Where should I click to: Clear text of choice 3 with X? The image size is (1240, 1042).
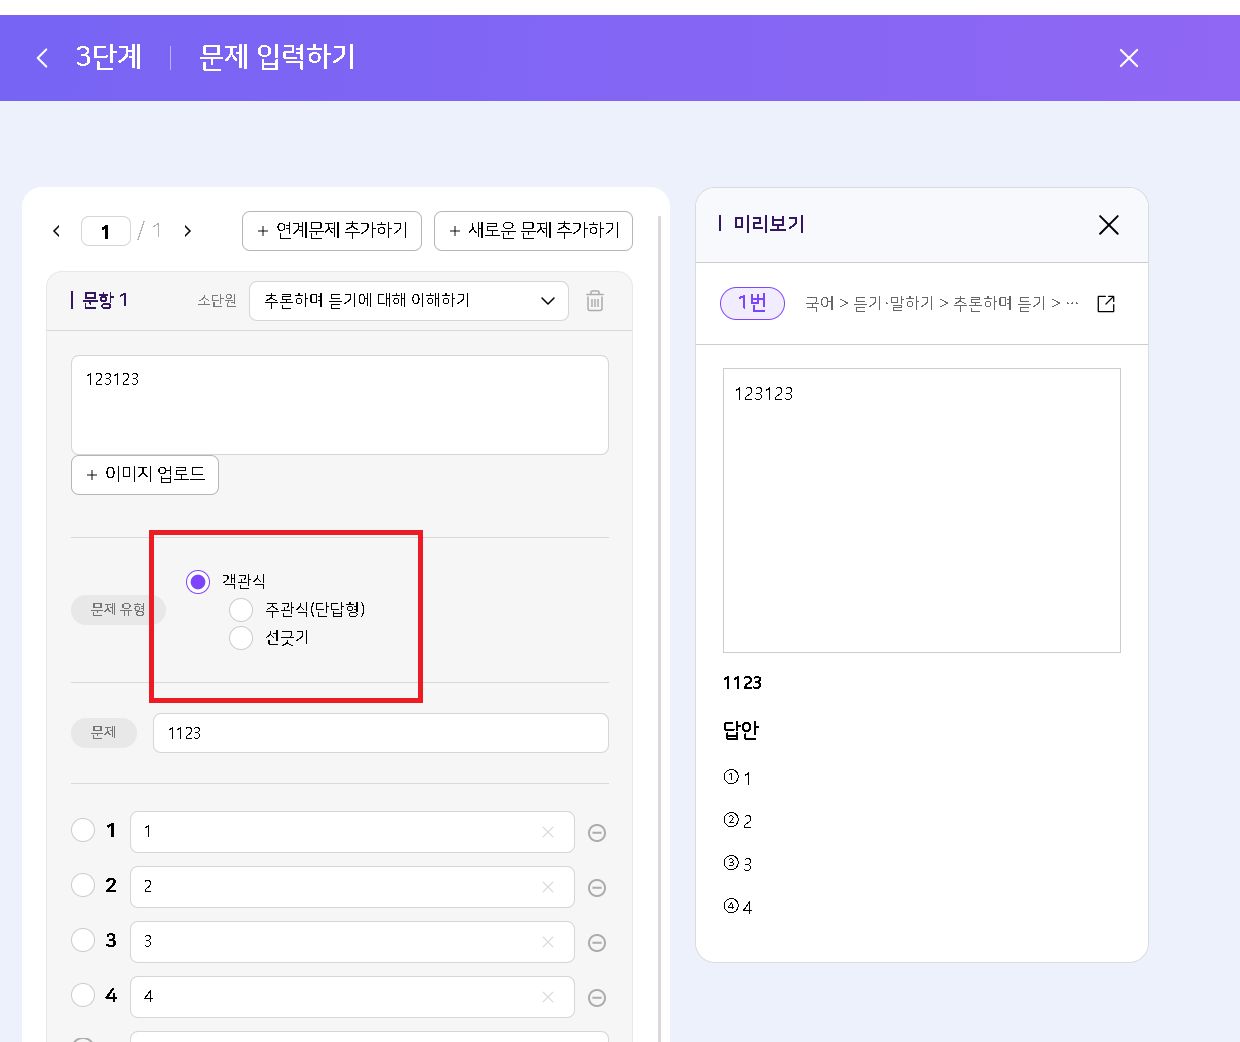(548, 942)
